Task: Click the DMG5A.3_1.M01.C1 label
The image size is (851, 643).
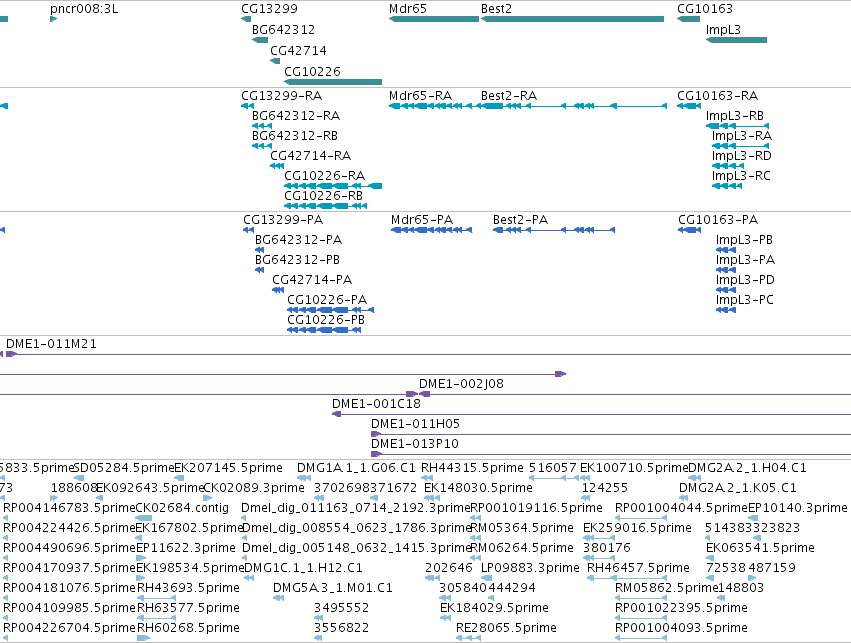Action: point(333,588)
